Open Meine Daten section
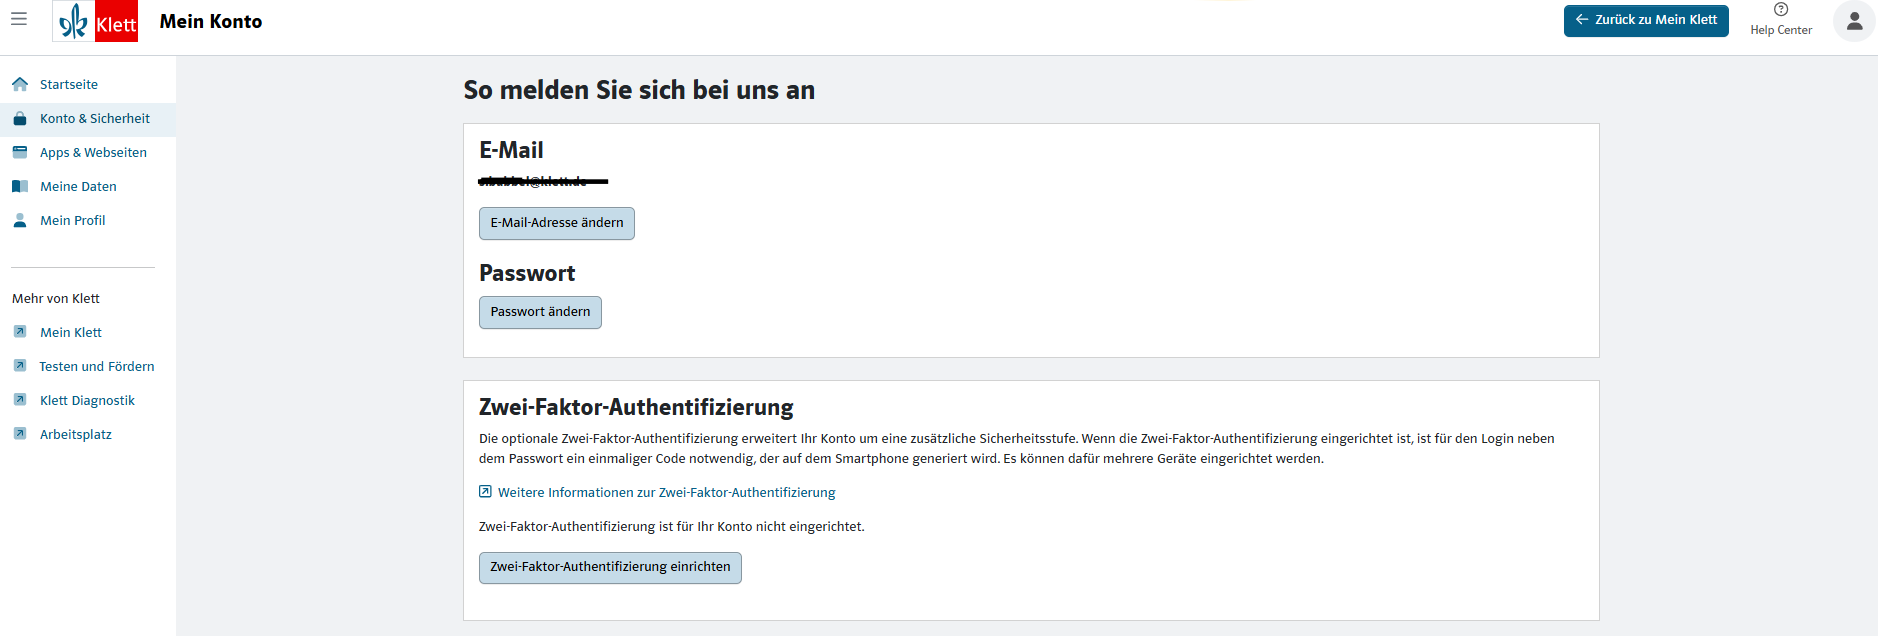 [78, 186]
